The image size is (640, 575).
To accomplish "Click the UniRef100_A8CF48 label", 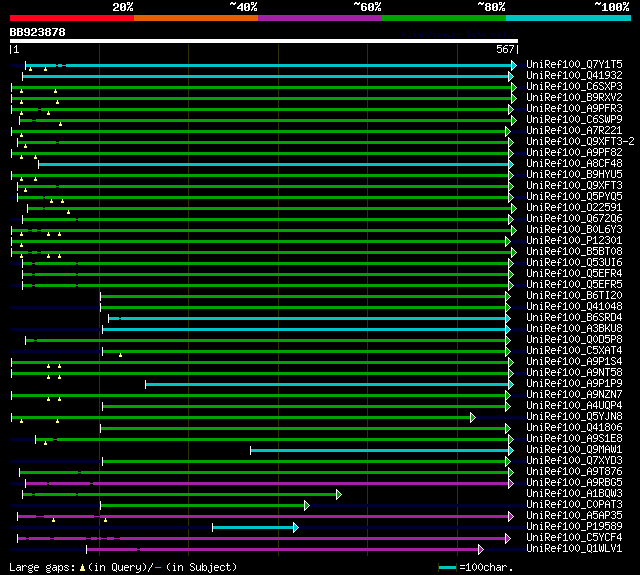I will 574,163.
